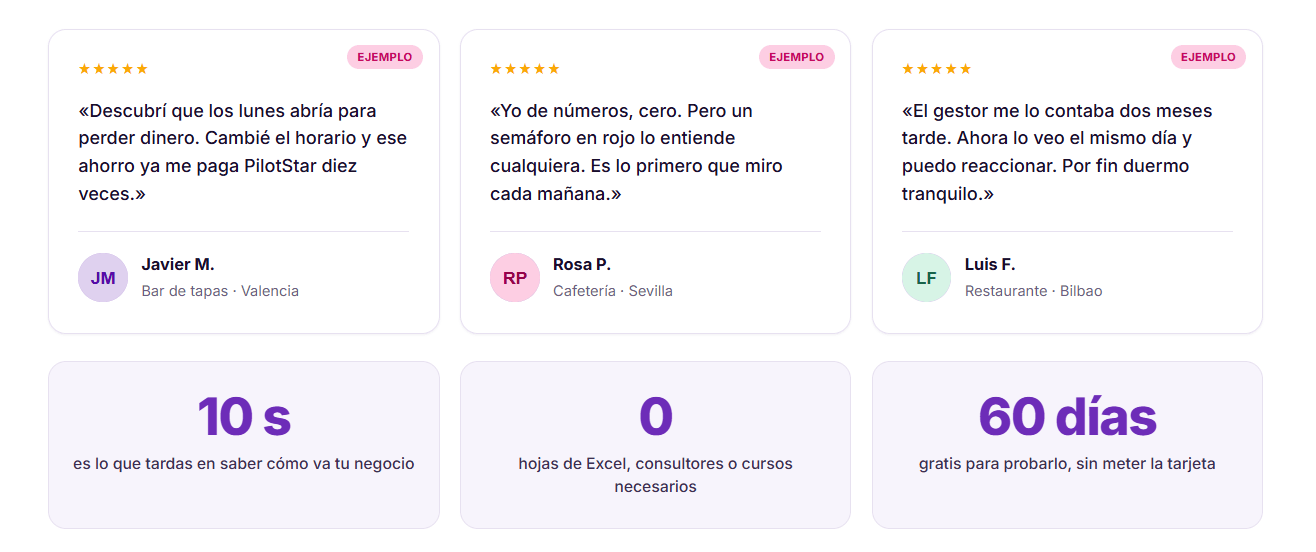Click the quote about the gestor delay

[1057, 152]
